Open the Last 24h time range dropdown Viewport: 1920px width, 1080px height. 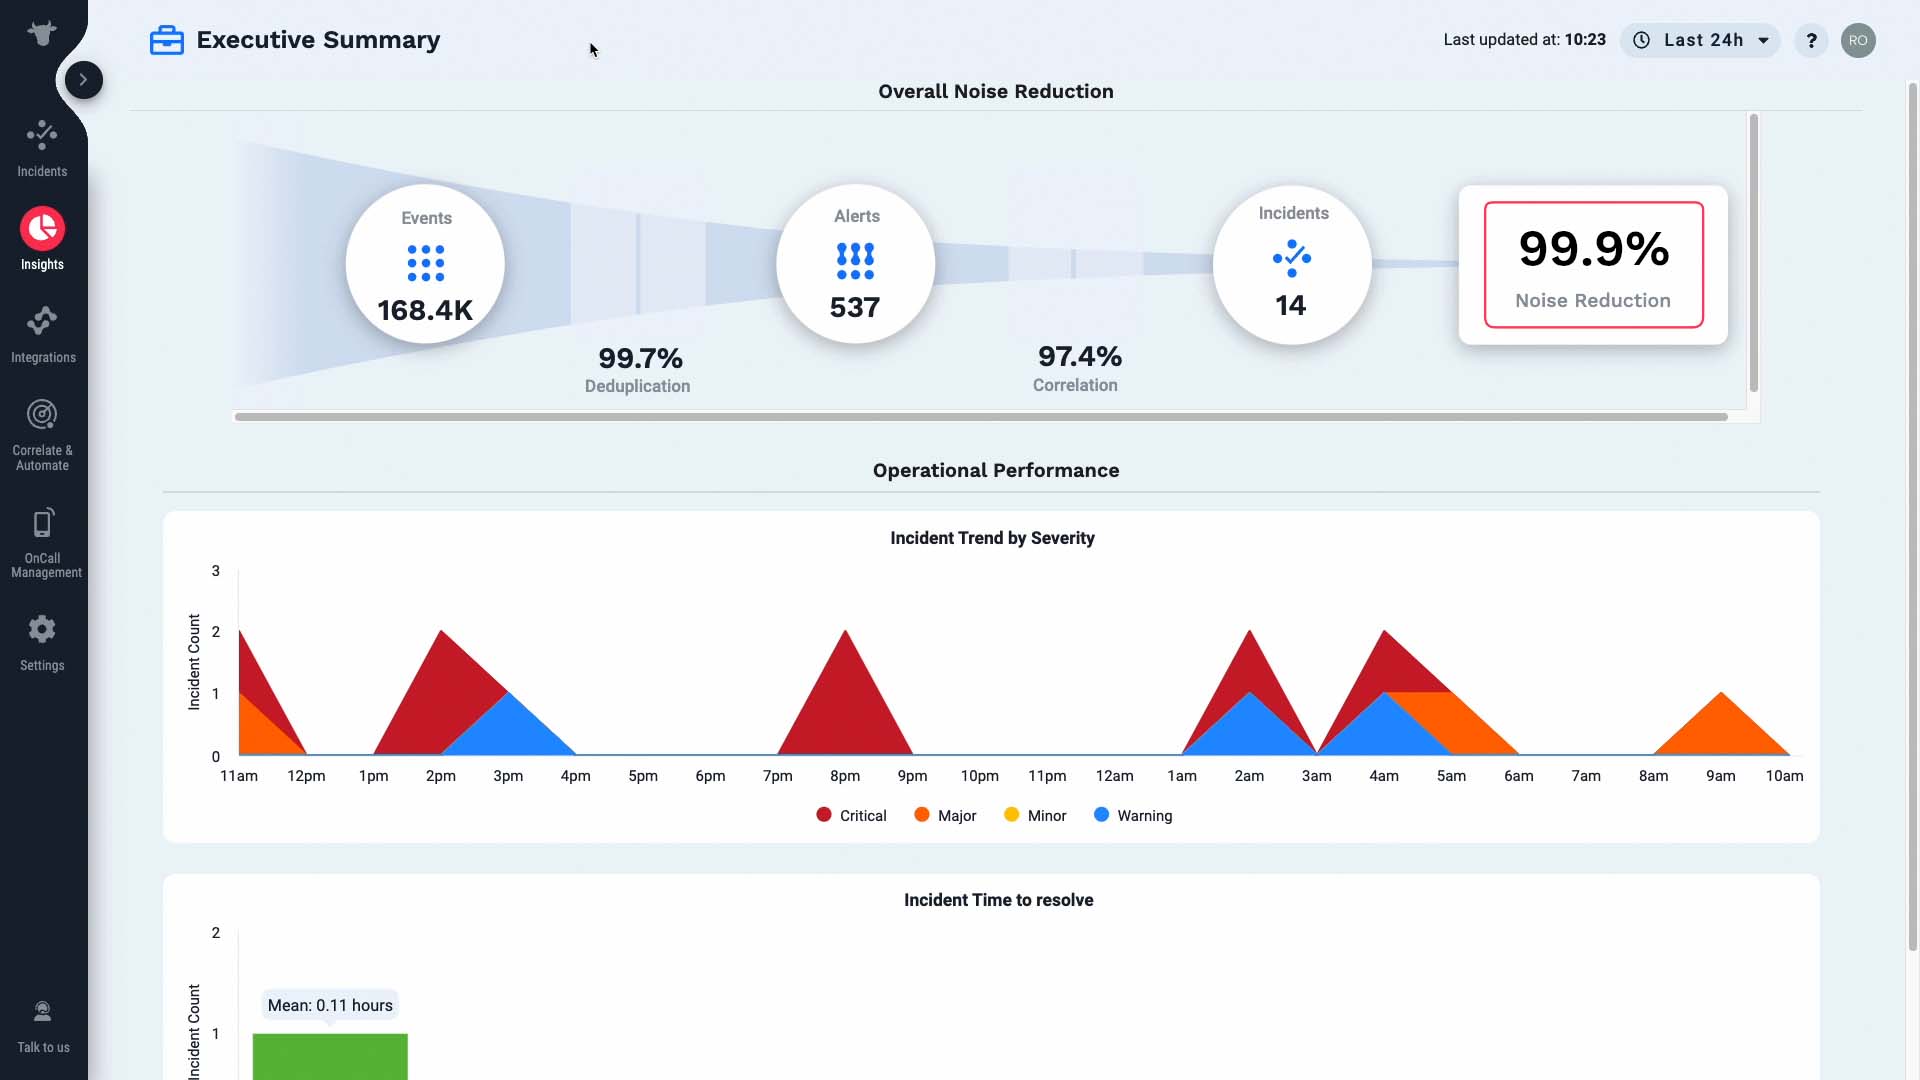point(1701,40)
